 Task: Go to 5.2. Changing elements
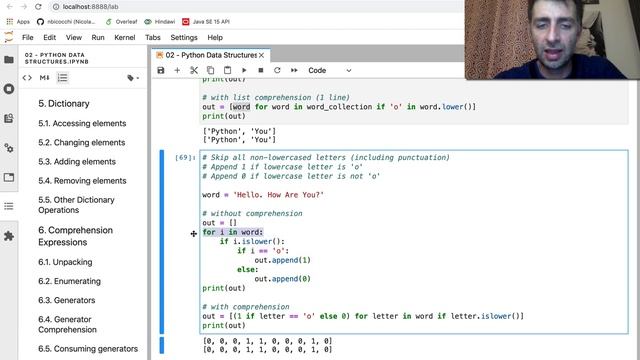tap(82, 142)
